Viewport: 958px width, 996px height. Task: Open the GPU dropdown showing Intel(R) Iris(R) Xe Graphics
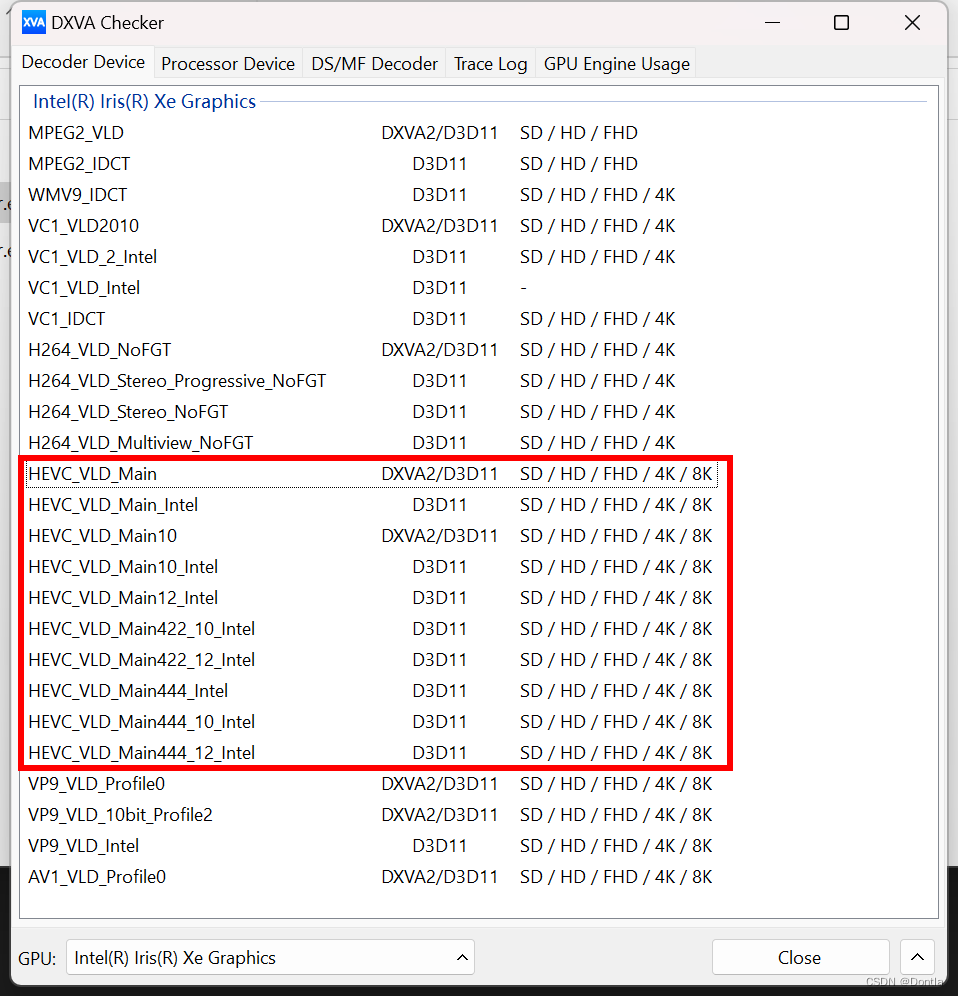click(271, 957)
